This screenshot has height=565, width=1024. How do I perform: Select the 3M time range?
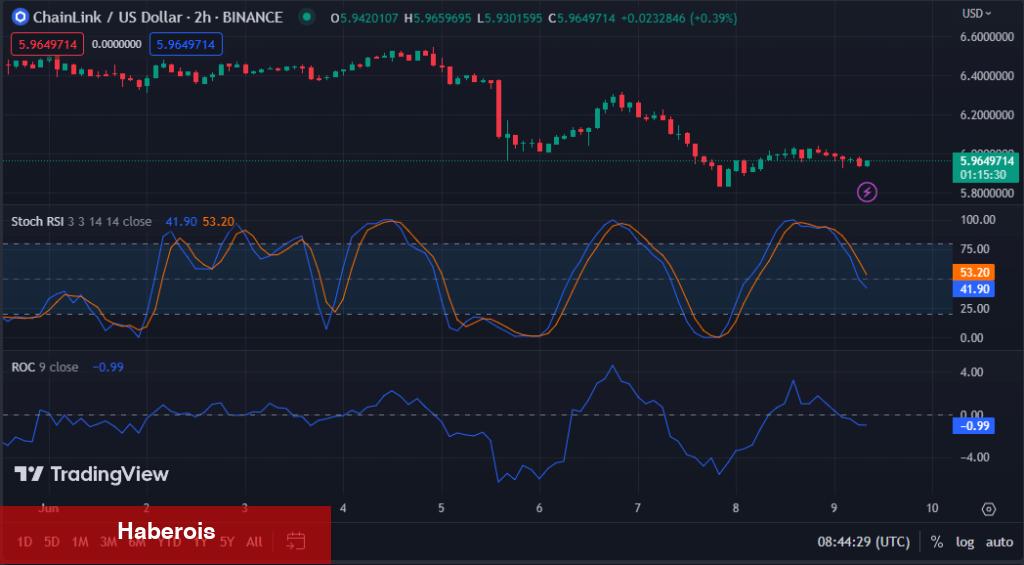108,541
